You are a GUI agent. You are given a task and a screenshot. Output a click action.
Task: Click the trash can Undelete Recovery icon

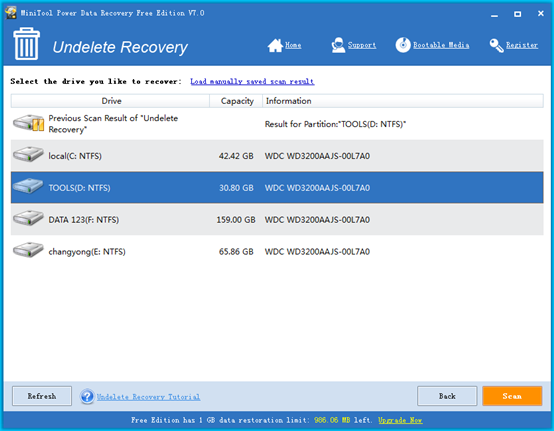coord(26,43)
